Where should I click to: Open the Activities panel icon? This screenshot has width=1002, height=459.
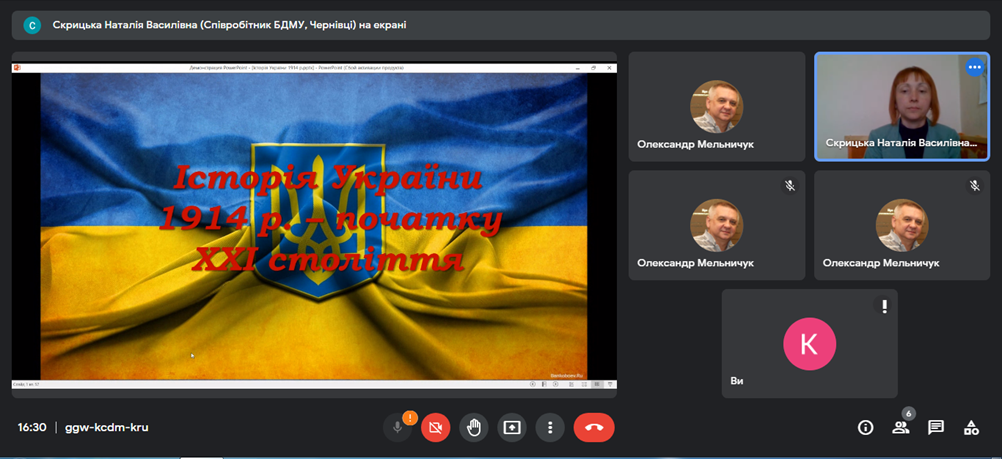[971, 428]
